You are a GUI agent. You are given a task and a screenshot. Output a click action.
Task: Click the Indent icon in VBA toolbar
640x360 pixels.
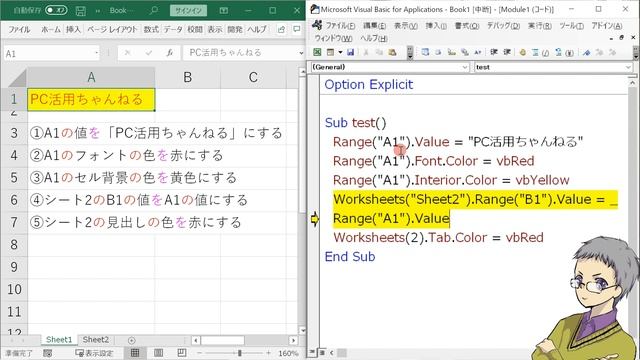pyautogui.click(x=494, y=52)
